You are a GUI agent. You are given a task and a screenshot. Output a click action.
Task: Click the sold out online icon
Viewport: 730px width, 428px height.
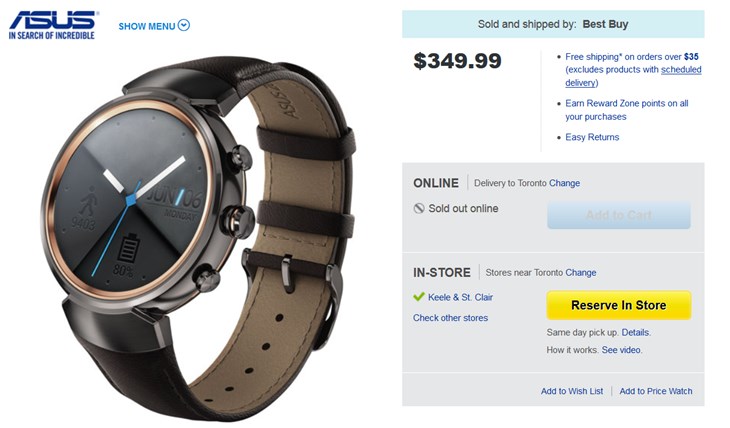click(x=419, y=208)
